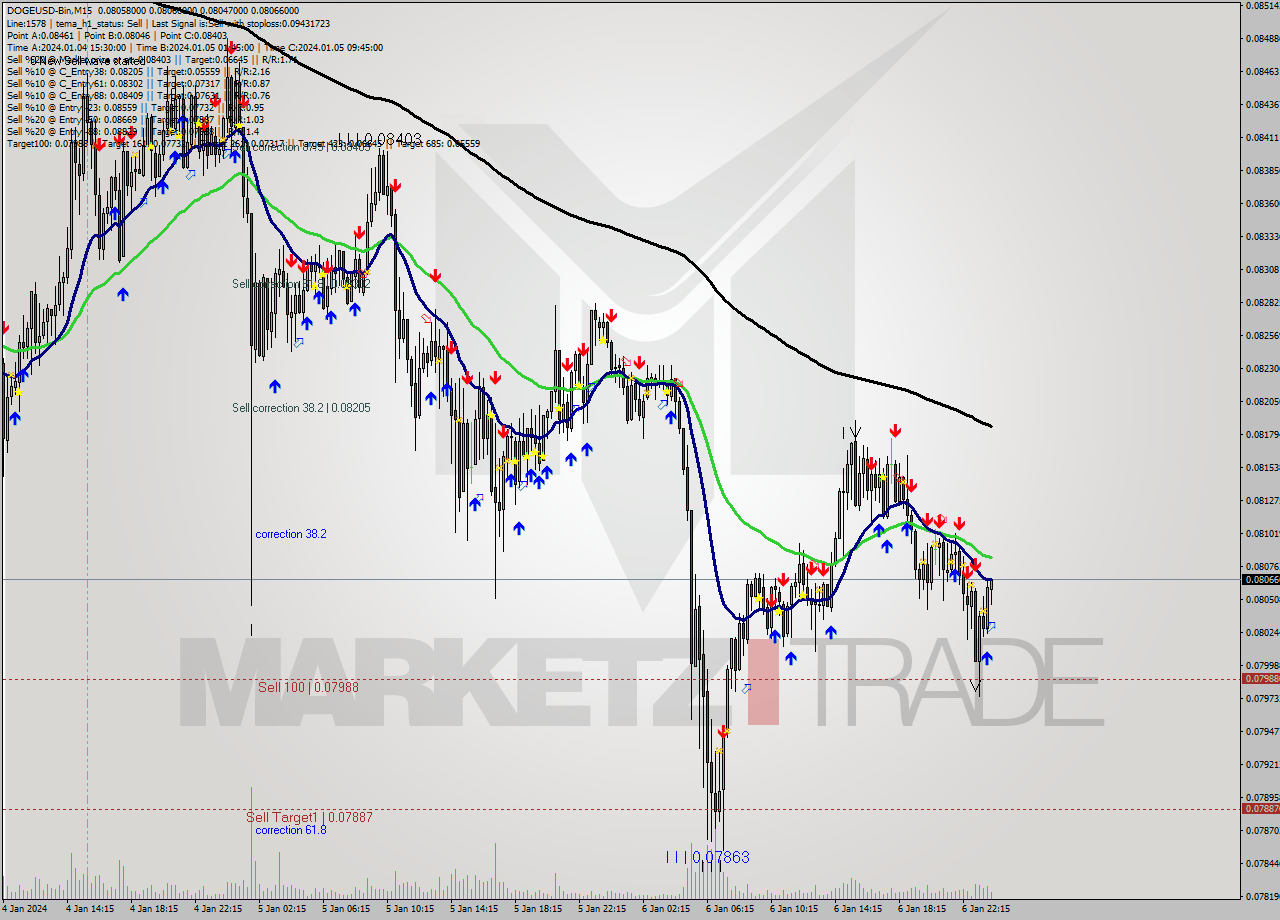The image size is (1280, 920).
Task: Click 0.08179 on the price axis
Action: tap(1262, 434)
